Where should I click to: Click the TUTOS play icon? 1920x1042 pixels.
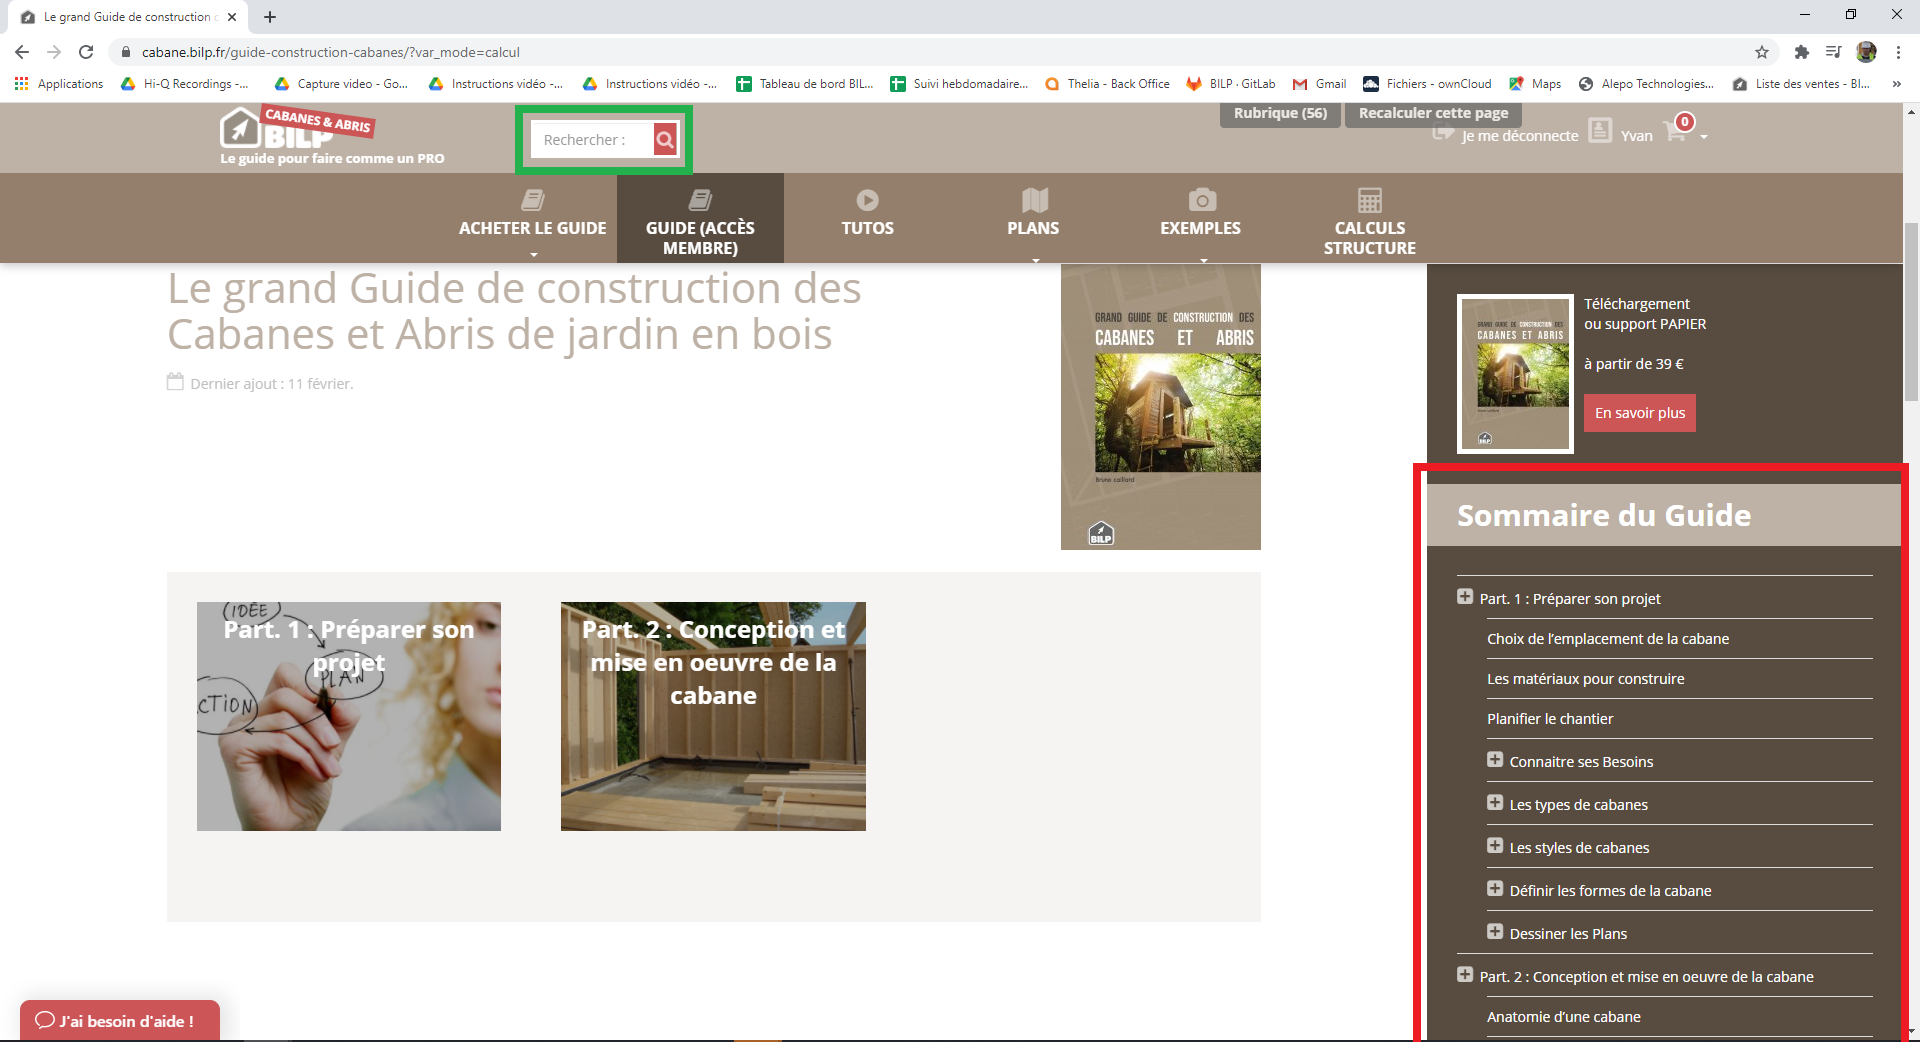[867, 200]
